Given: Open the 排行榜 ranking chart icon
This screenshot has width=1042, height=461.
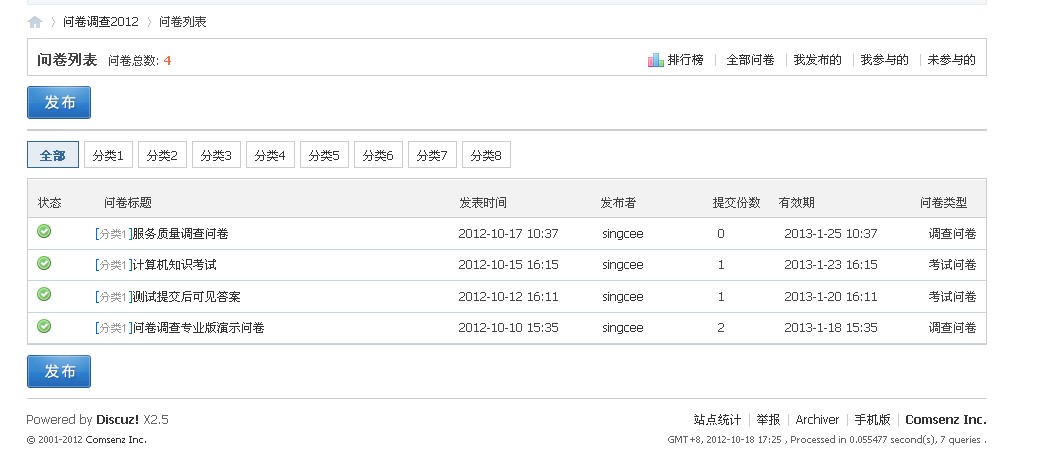Looking at the screenshot, I should [656, 60].
